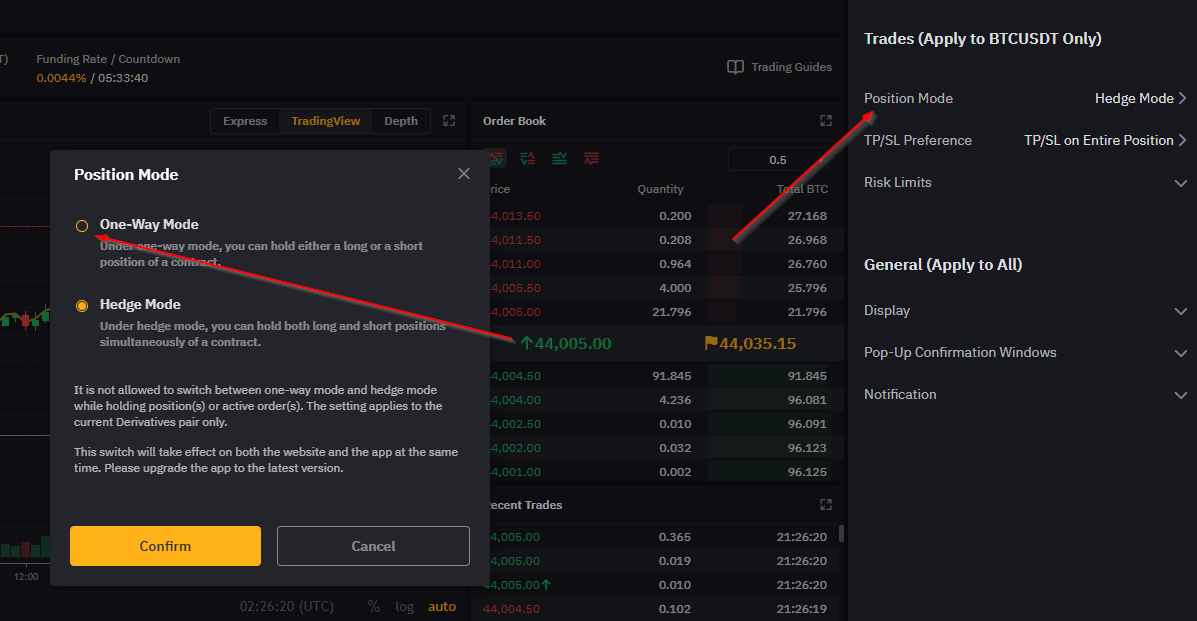Image resolution: width=1197 pixels, height=621 pixels.
Task: Open the Trading Guides link
Action: click(791, 67)
